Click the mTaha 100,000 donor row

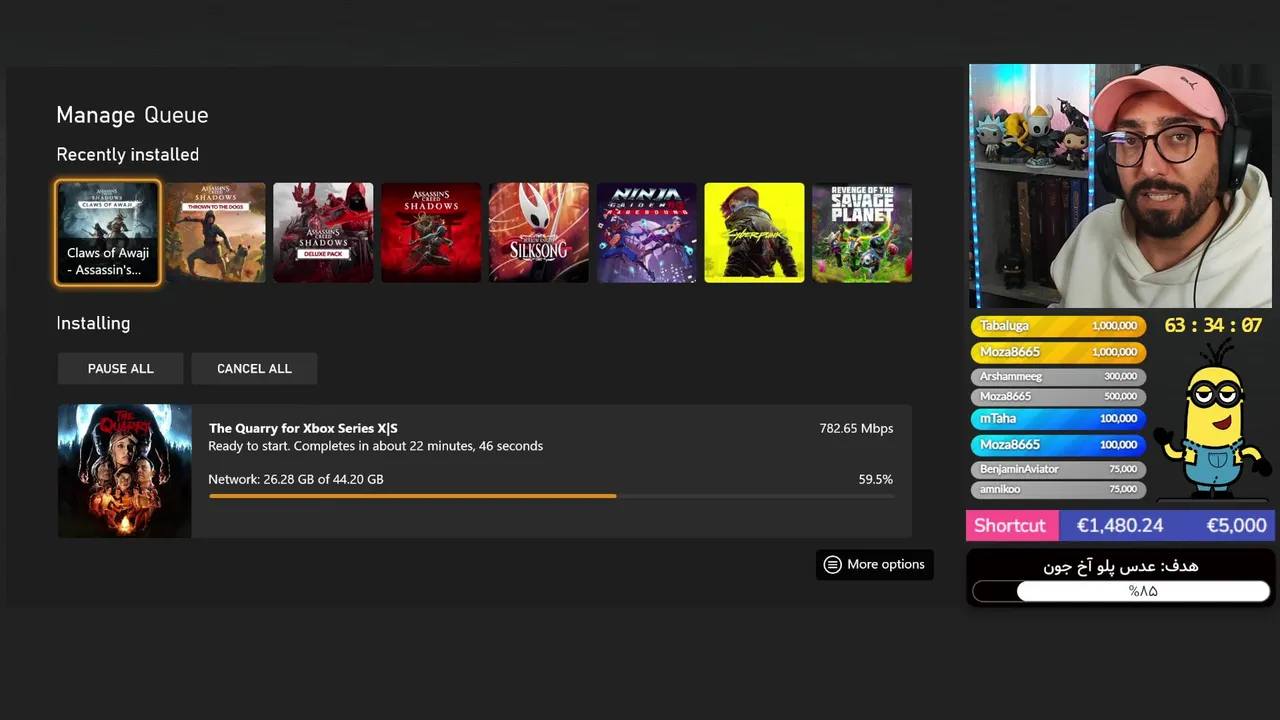(1058, 419)
